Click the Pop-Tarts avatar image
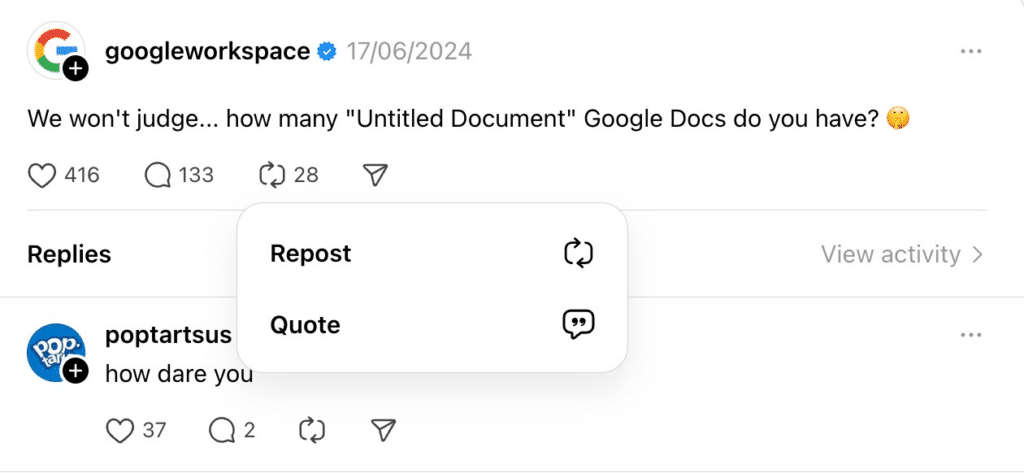The image size is (1024, 473). [x=56, y=352]
